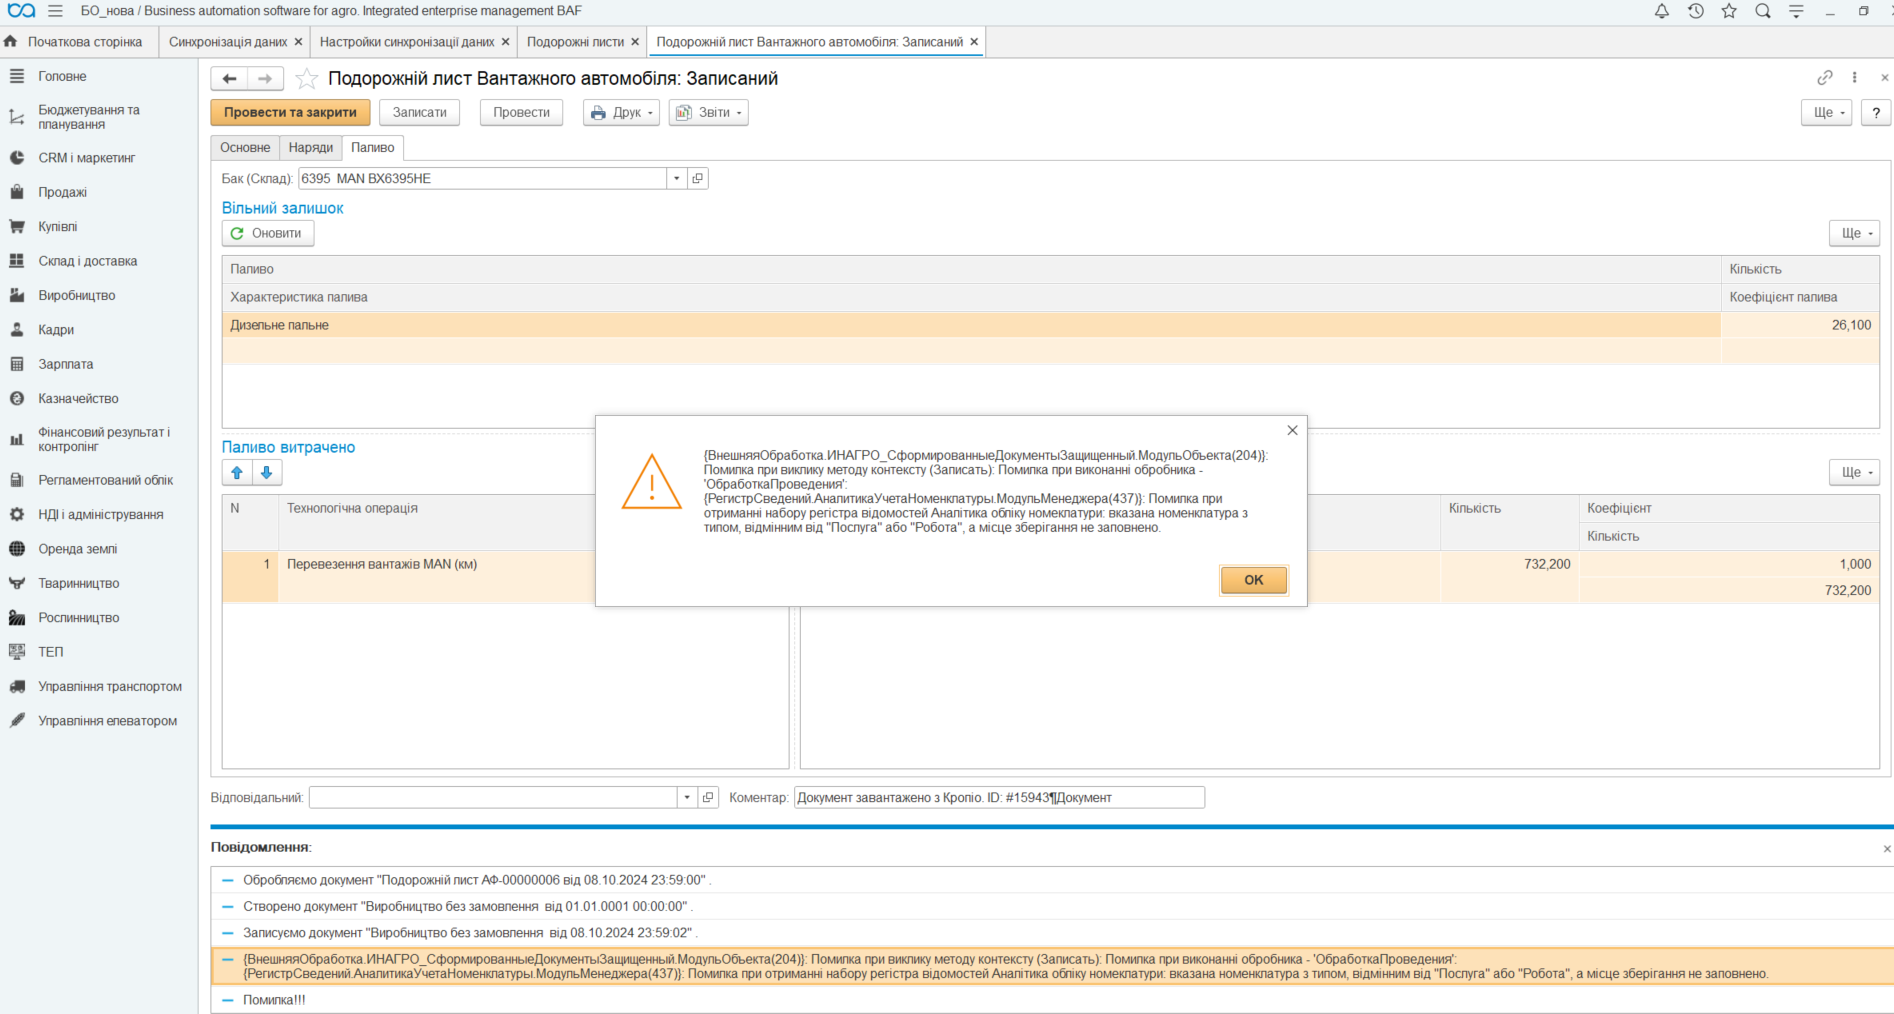The image size is (1894, 1014).
Task: Open CRM і маркетинг section
Action: coord(86,158)
